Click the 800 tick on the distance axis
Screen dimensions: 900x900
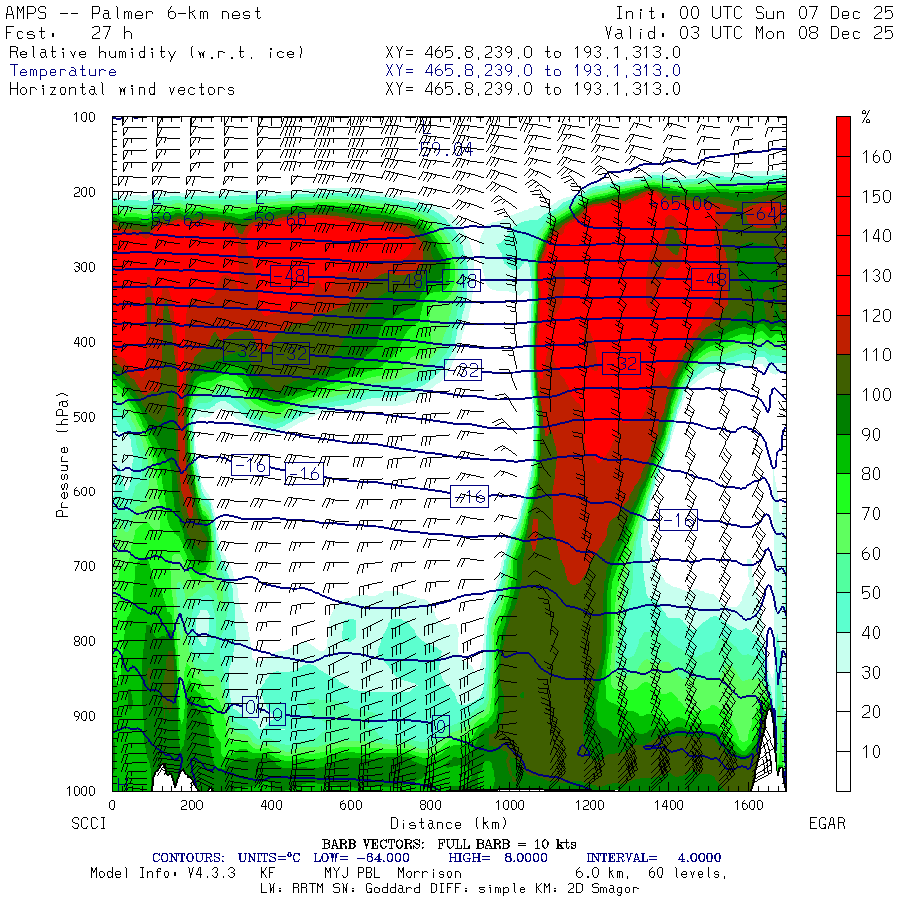pyautogui.click(x=430, y=805)
